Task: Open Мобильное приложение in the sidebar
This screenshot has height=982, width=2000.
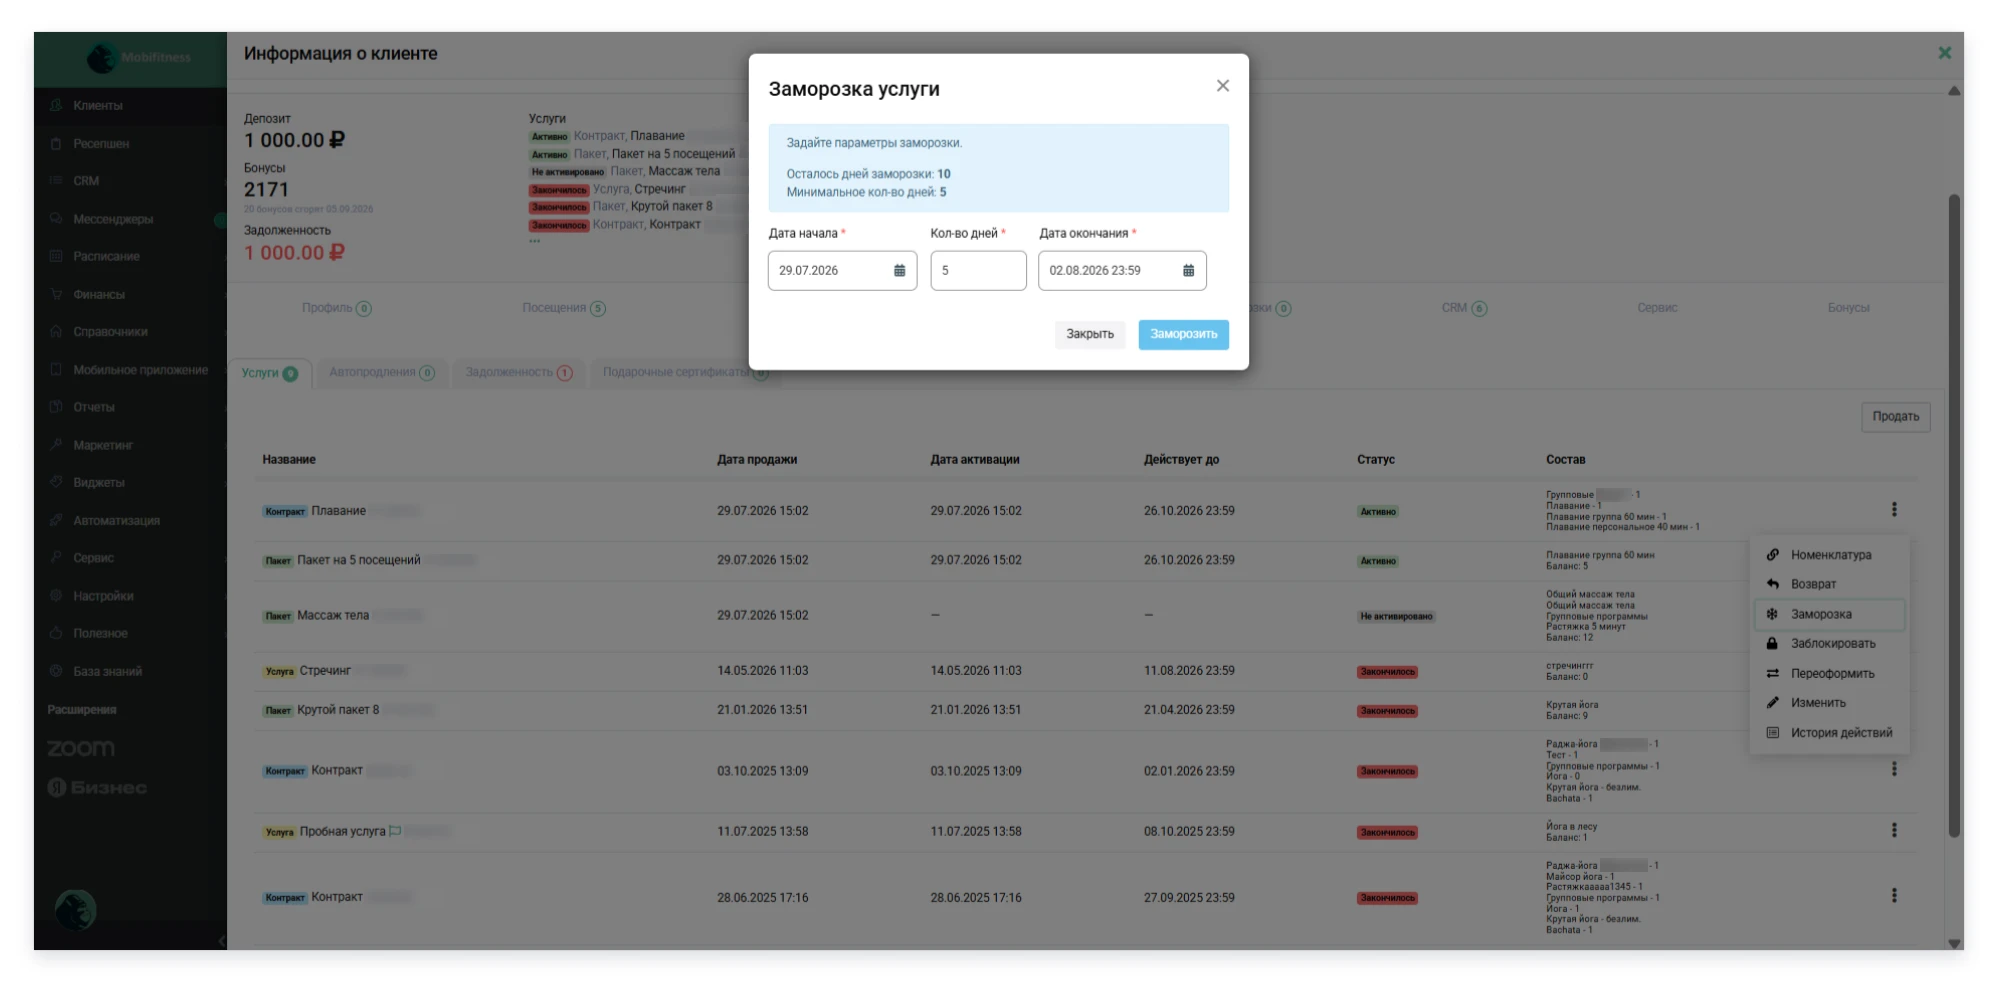Action: point(130,370)
